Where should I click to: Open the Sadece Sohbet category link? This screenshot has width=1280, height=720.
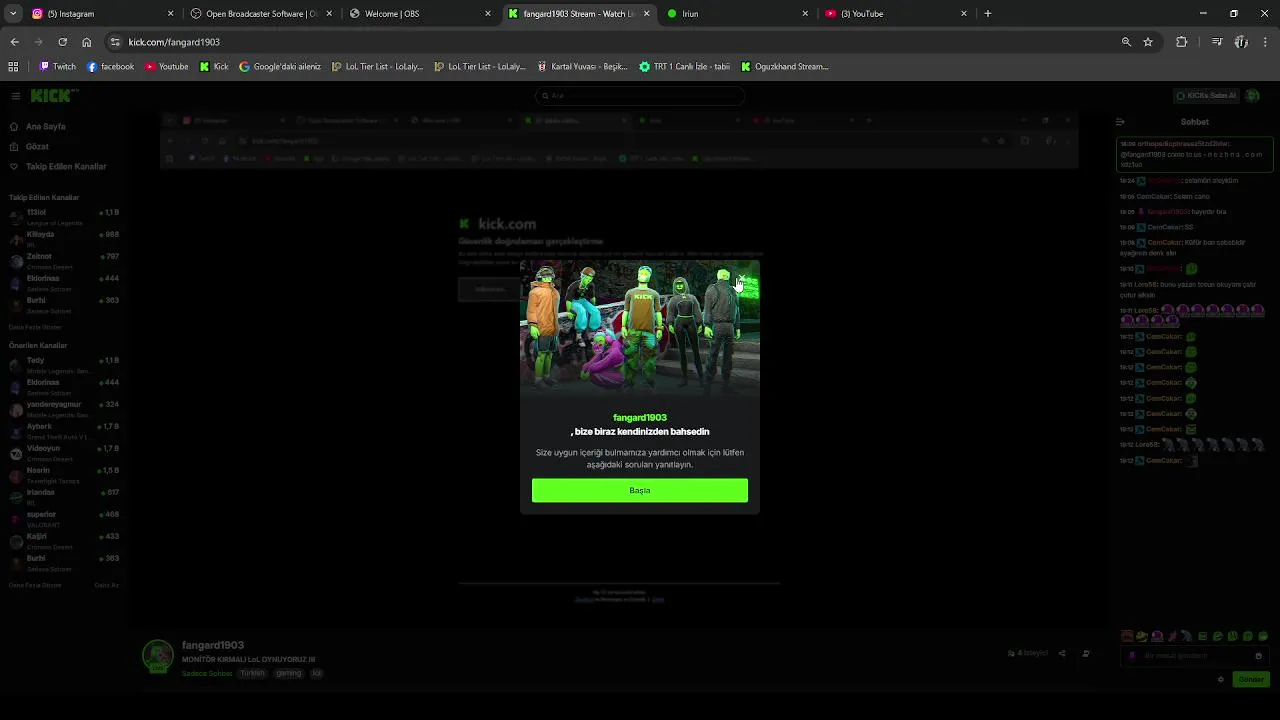tap(207, 674)
